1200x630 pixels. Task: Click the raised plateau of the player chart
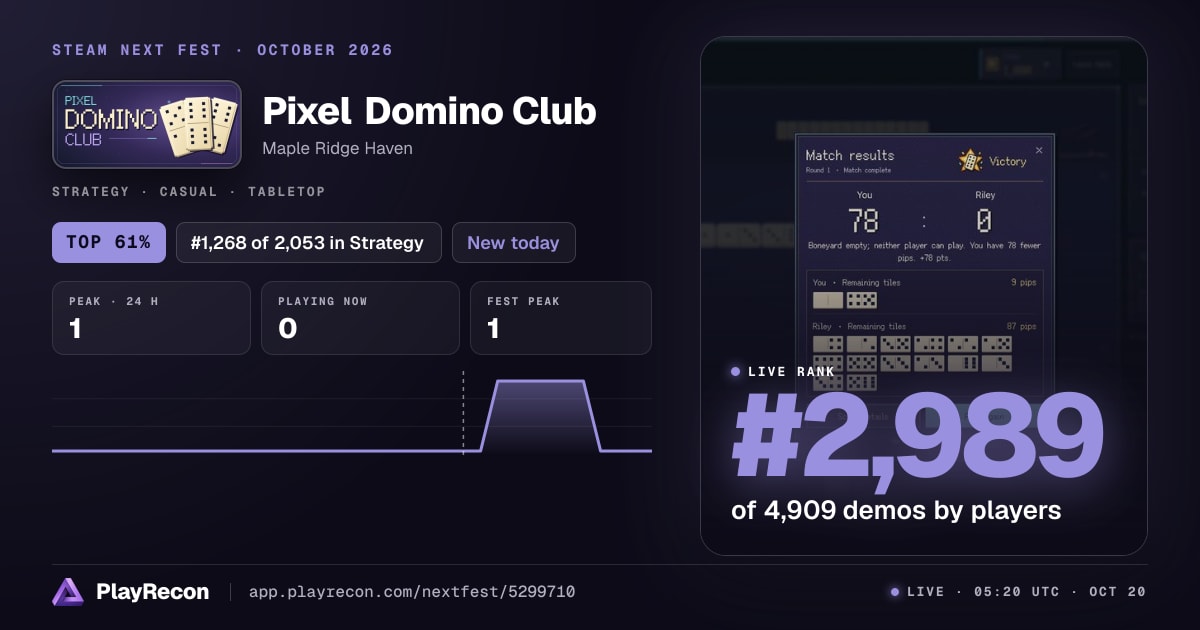541,381
